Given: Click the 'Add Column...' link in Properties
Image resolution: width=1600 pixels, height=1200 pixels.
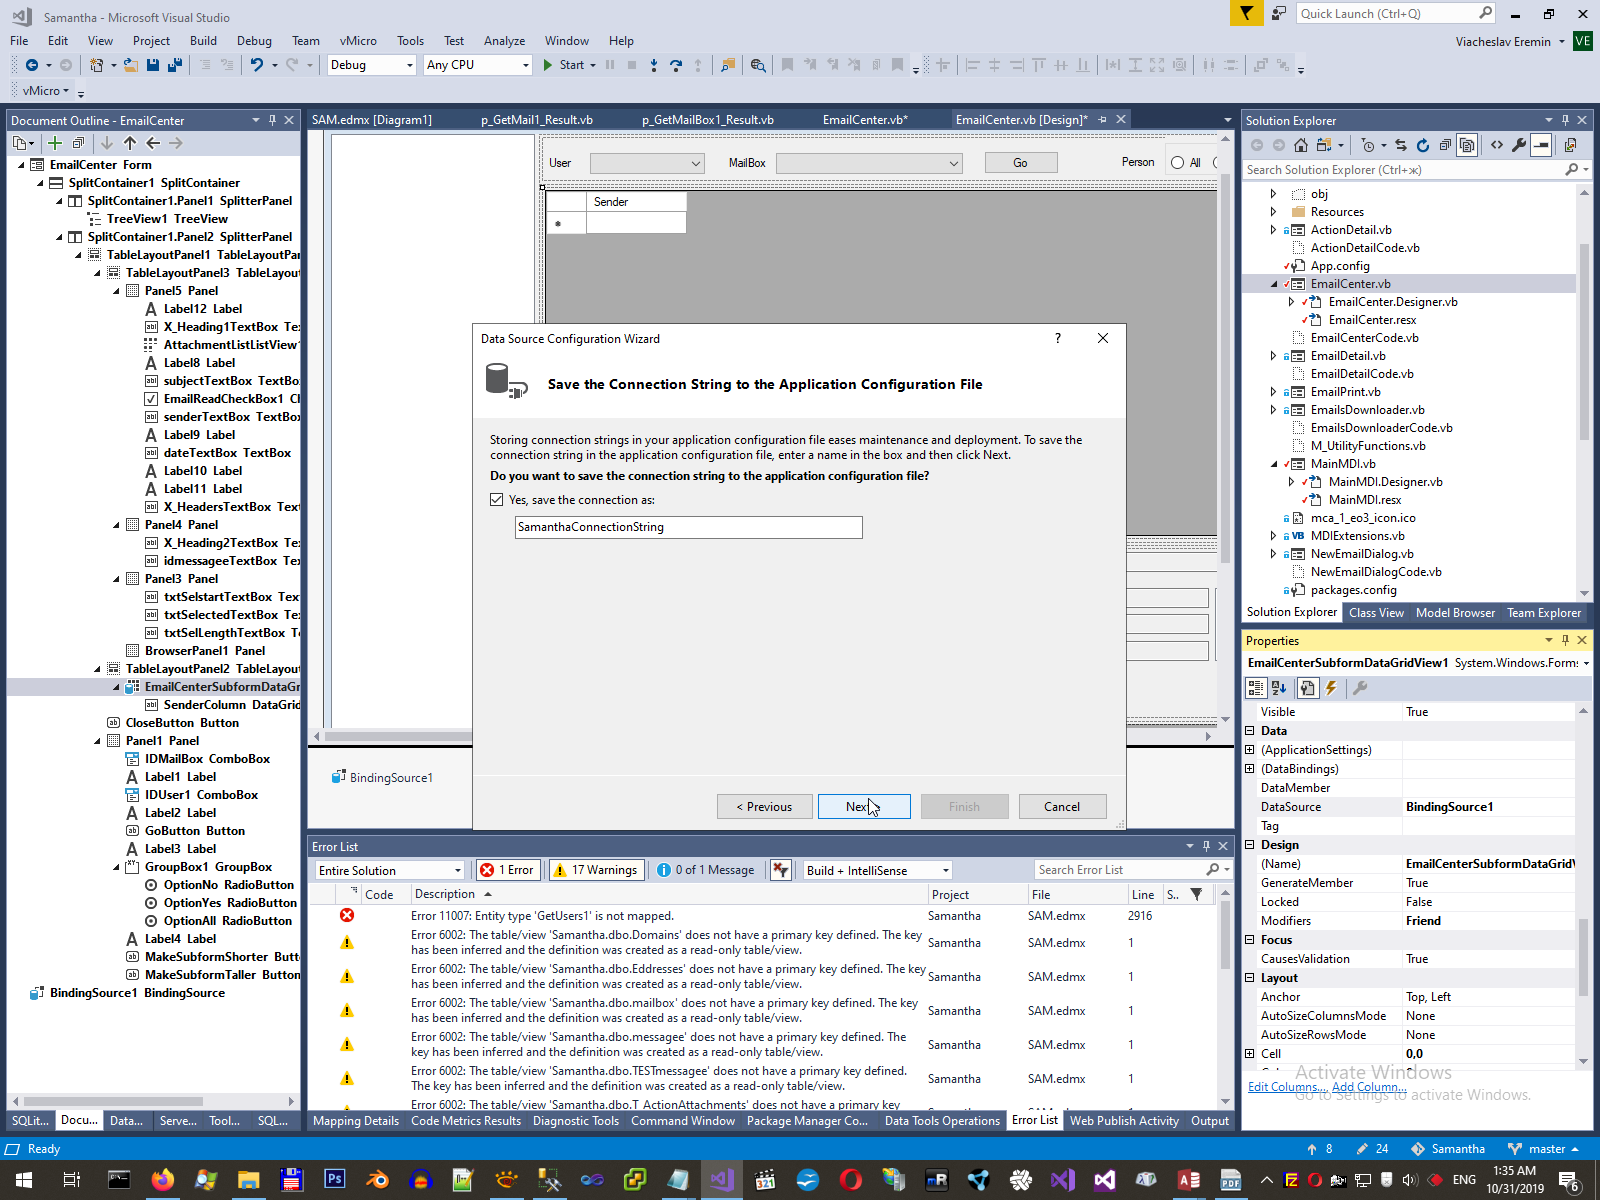Looking at the screenshot, I should [1369, 1087].
